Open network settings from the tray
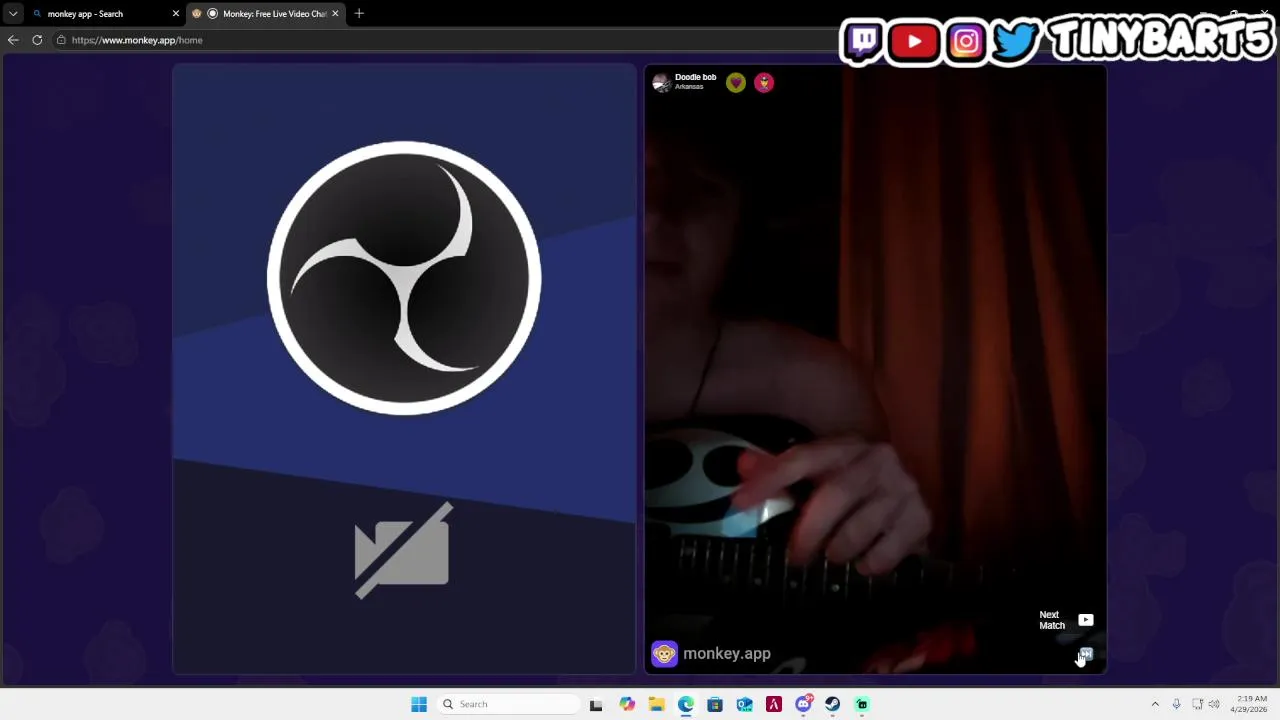The width and height of the screenshot is (1280, 720). pos(1197,704)
